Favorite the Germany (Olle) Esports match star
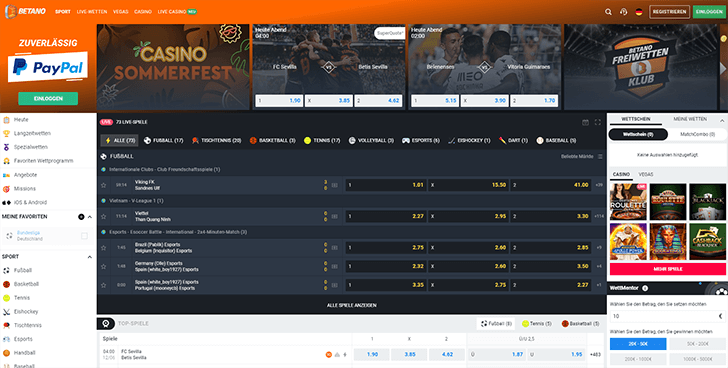This screenshot has width=728, height=368. point(104,266)
